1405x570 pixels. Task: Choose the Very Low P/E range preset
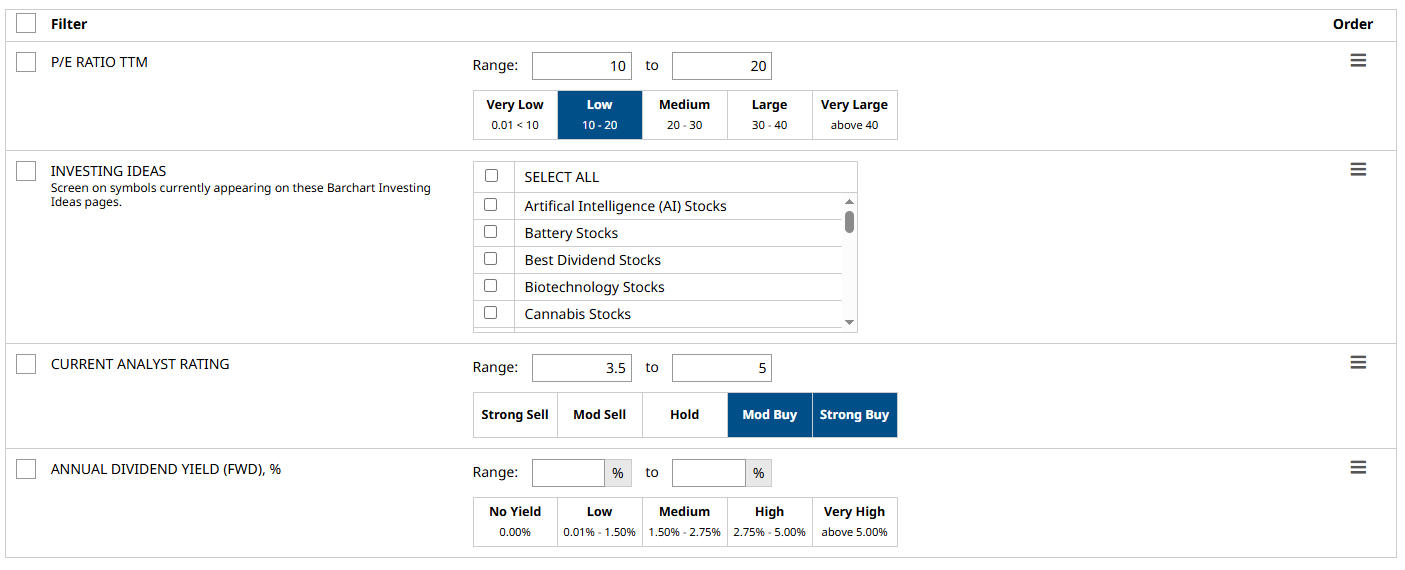point(515,115)
